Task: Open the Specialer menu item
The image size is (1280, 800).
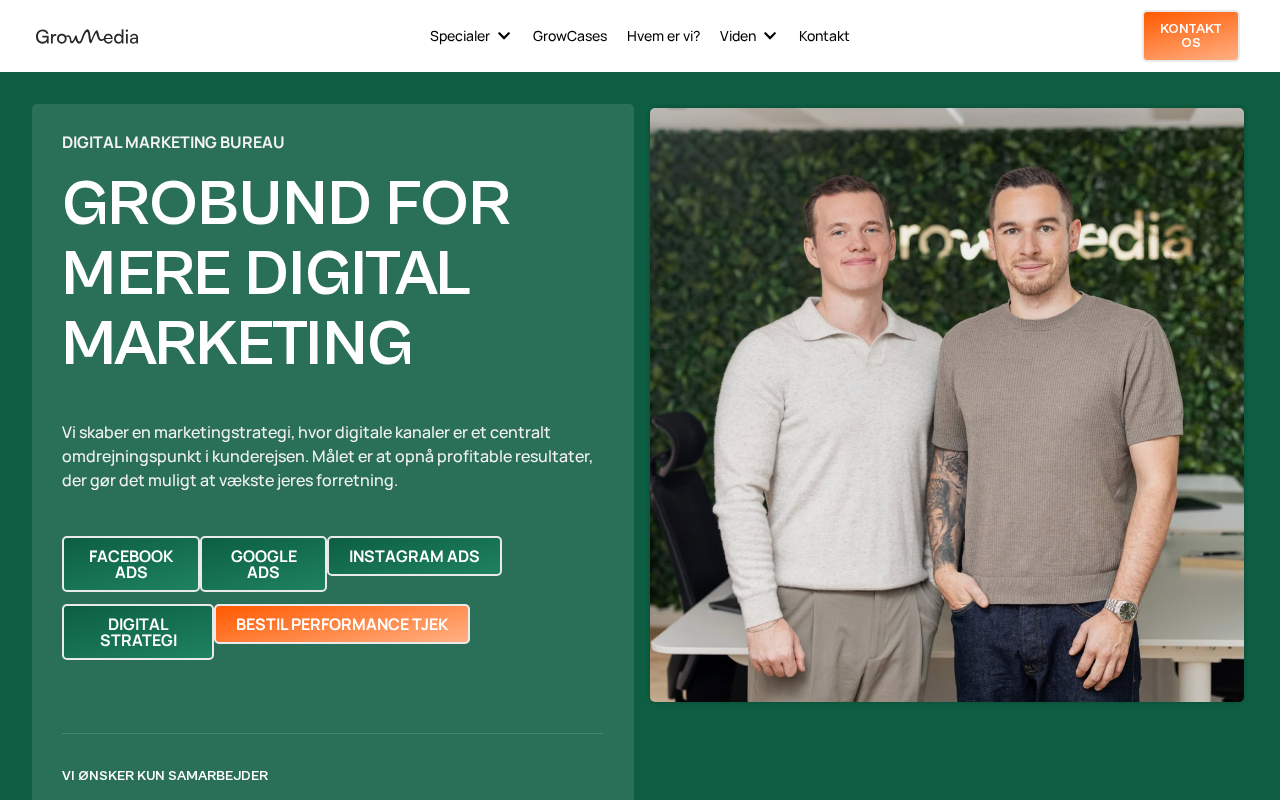Action: 460,36
